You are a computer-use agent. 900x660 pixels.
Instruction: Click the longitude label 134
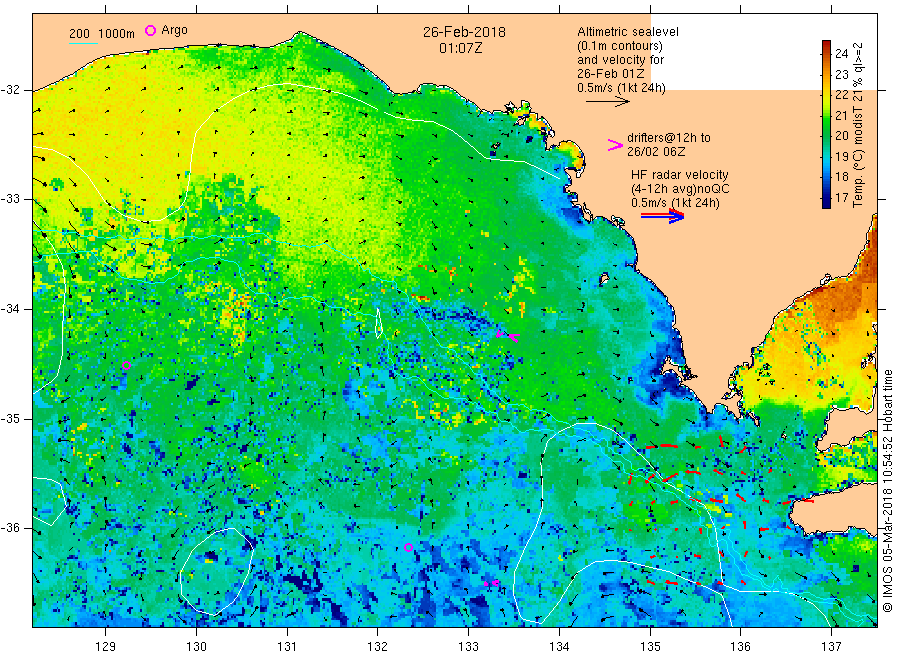pyautogui.click(x=559, y=647)
